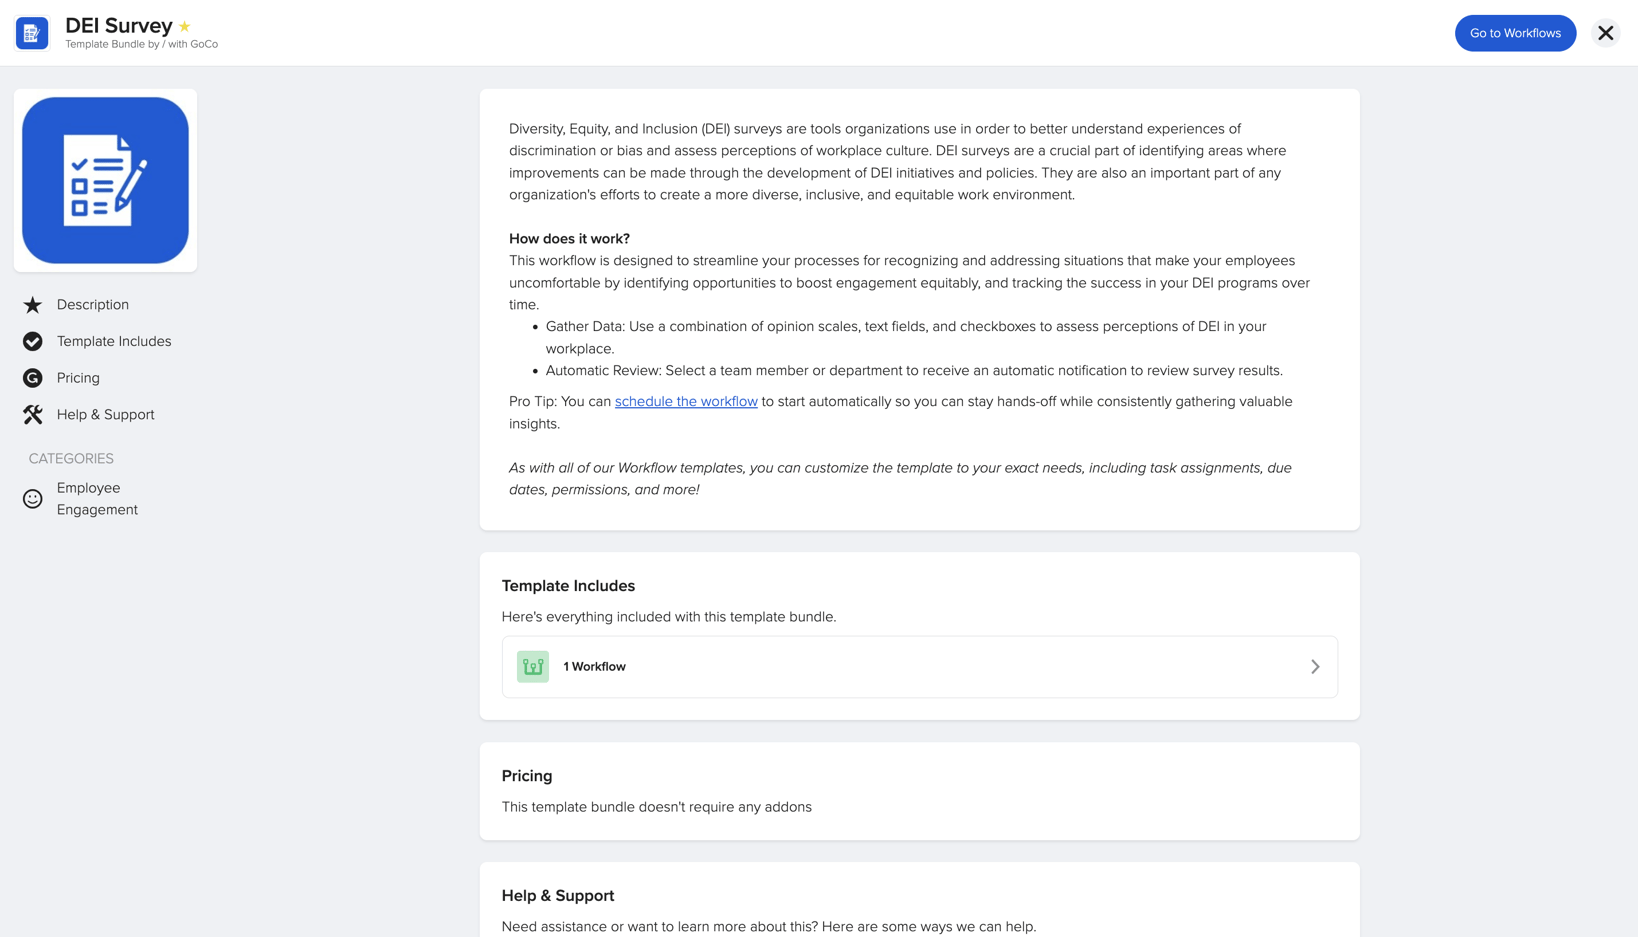This screenshot has height=937, width=1638.
Task: Open the Go to Workflows button
Action: 1514,32
